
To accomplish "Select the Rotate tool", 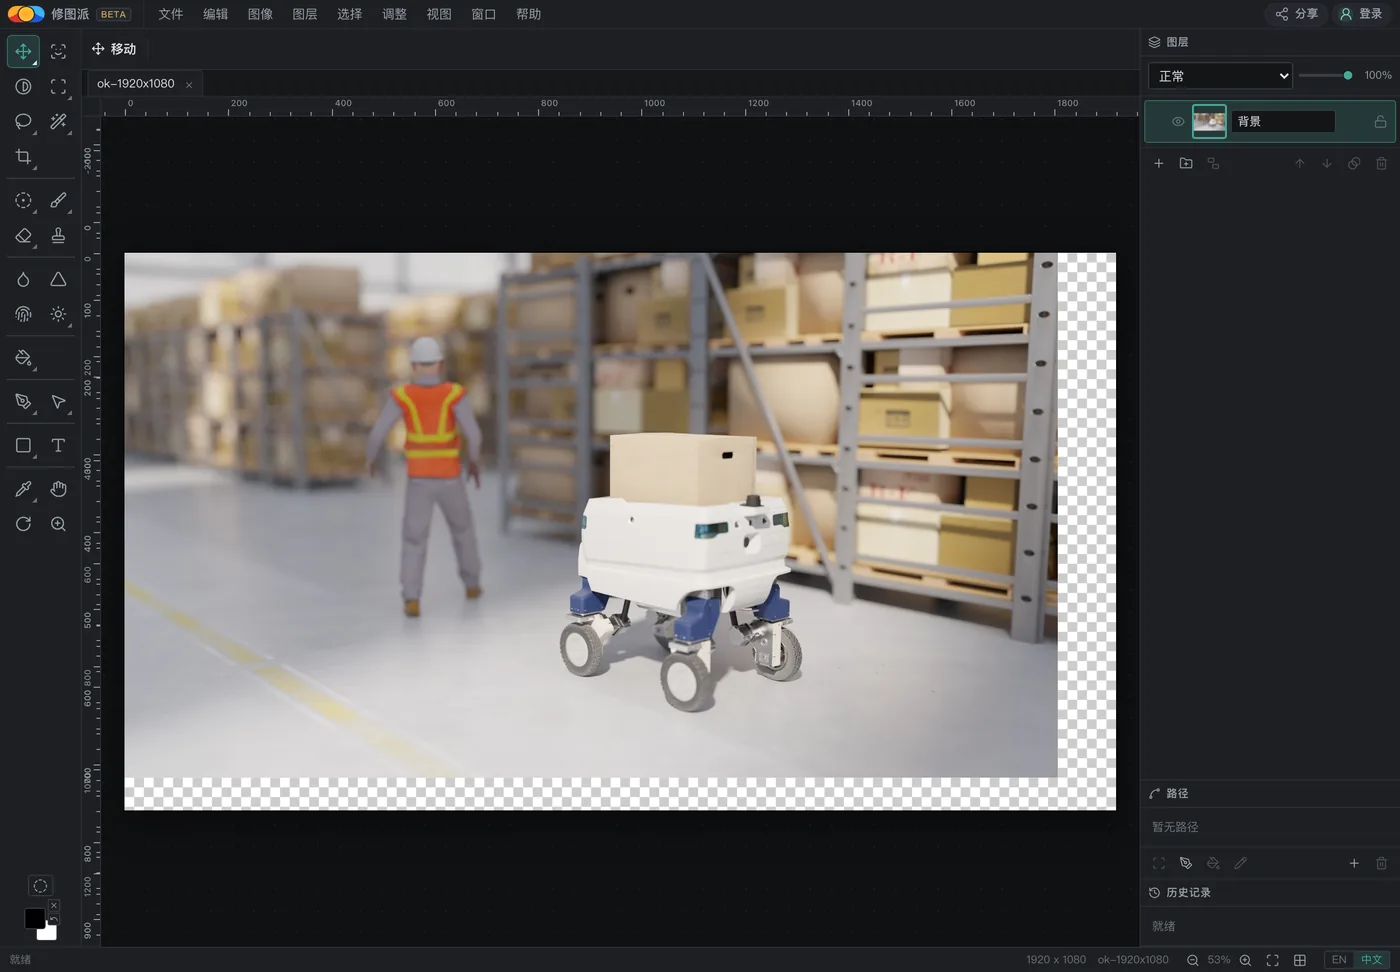I will pyautogui.click(x=23, y=524).
